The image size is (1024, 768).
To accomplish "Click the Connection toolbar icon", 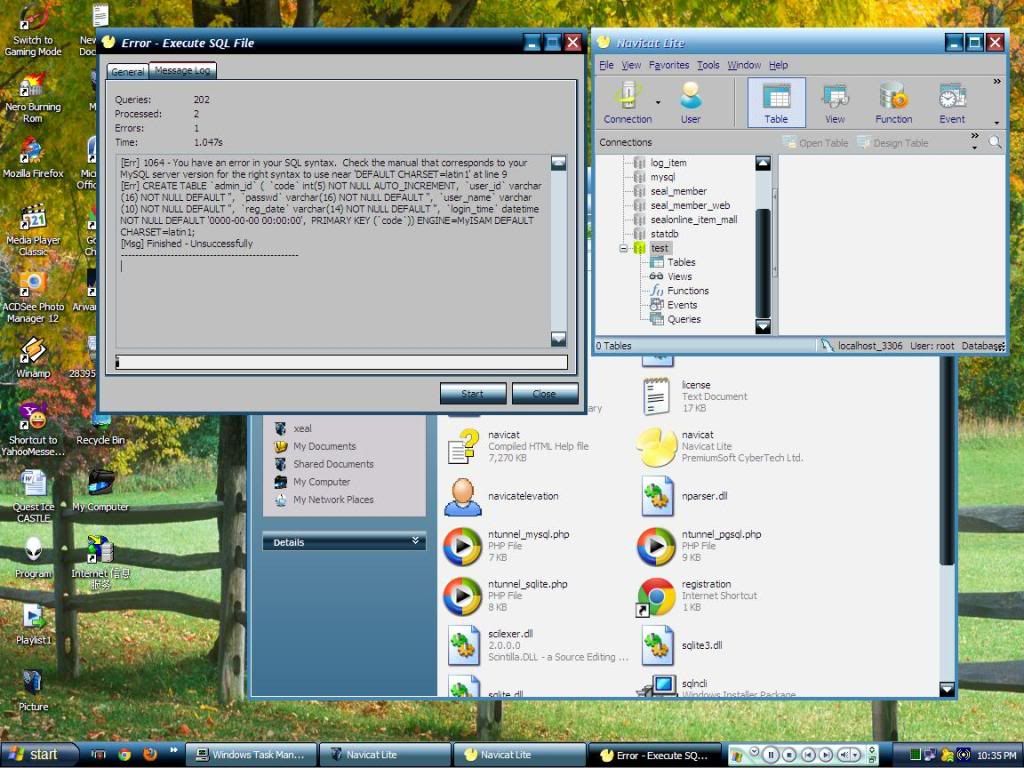I will [627, 102].
